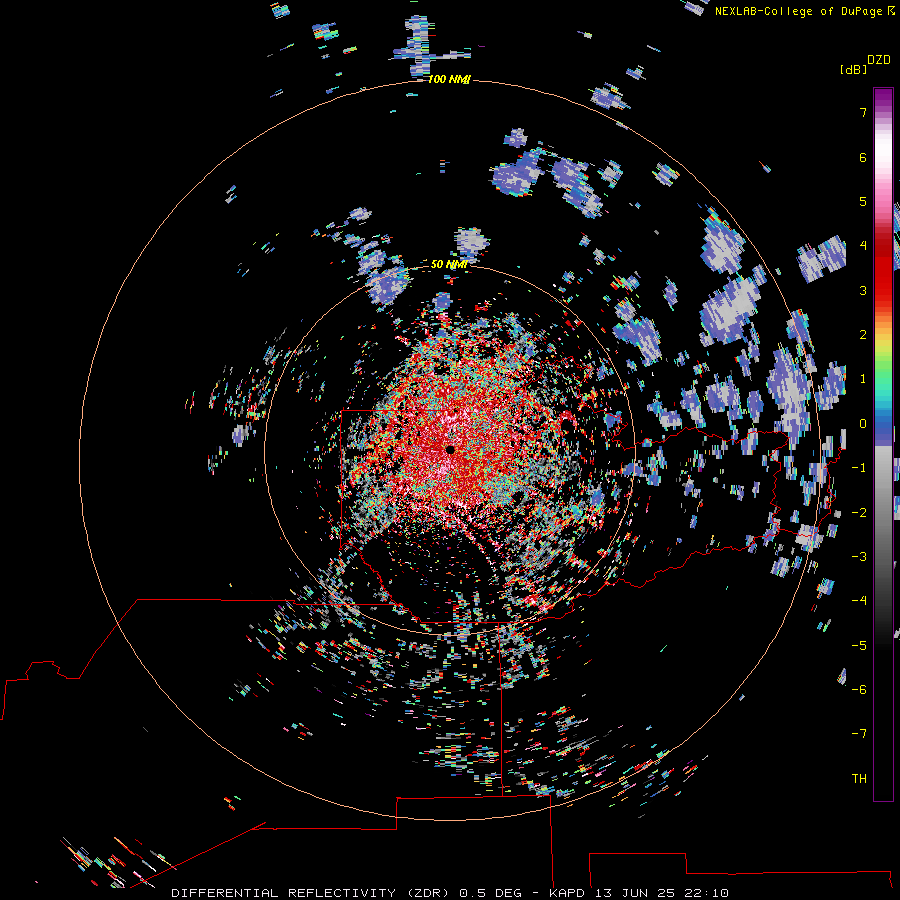This screenshot has width=900, height=900.
Task: Click the NEXLAB-College of DuPage label
Action: [x=799, y=11]
